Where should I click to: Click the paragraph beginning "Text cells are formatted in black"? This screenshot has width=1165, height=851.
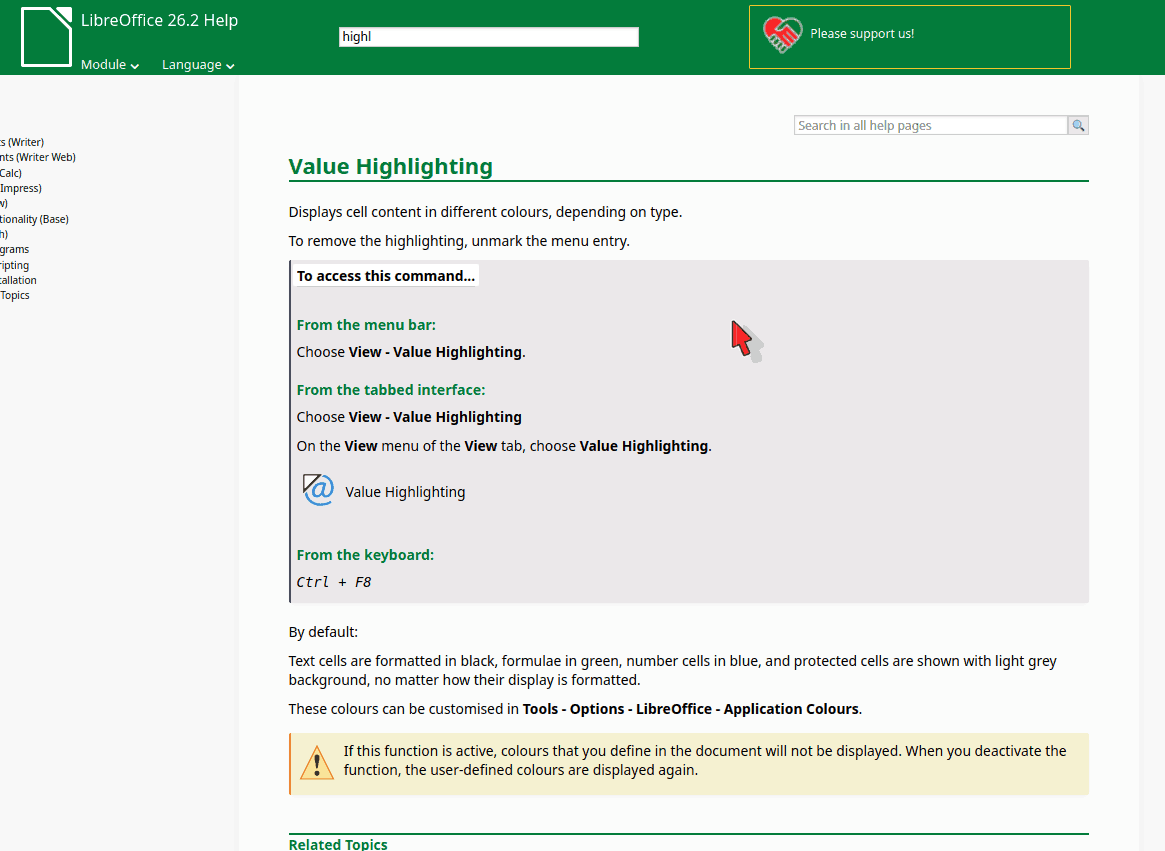pyautogui.click(x=672, y=670)
